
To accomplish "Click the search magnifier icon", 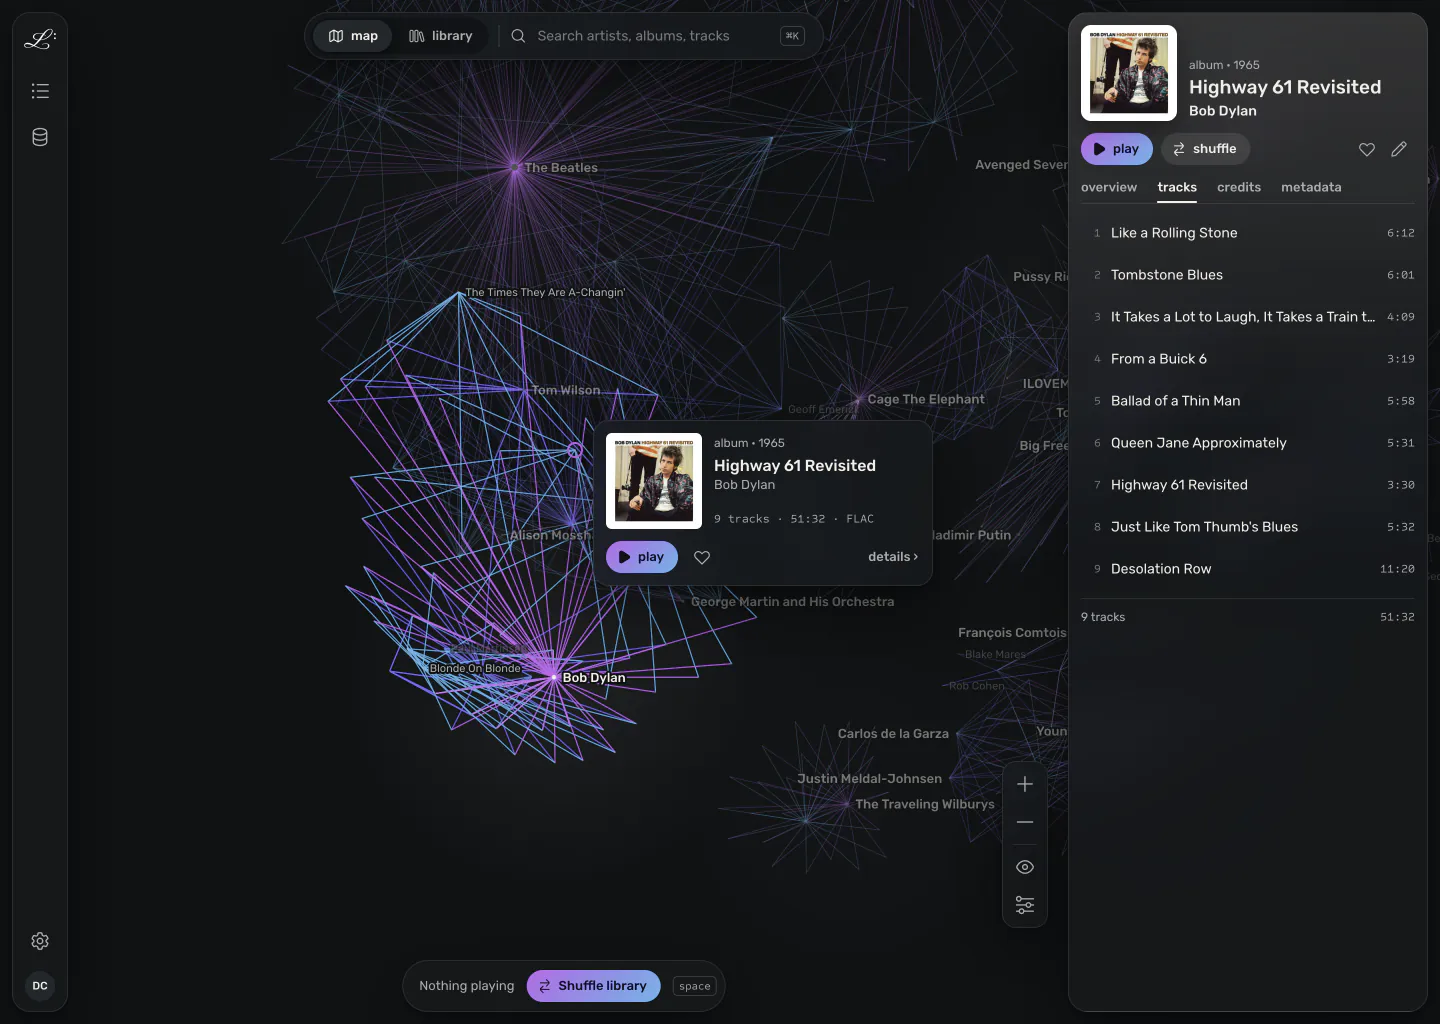I will pyautogui.click(x=518, y=36).
